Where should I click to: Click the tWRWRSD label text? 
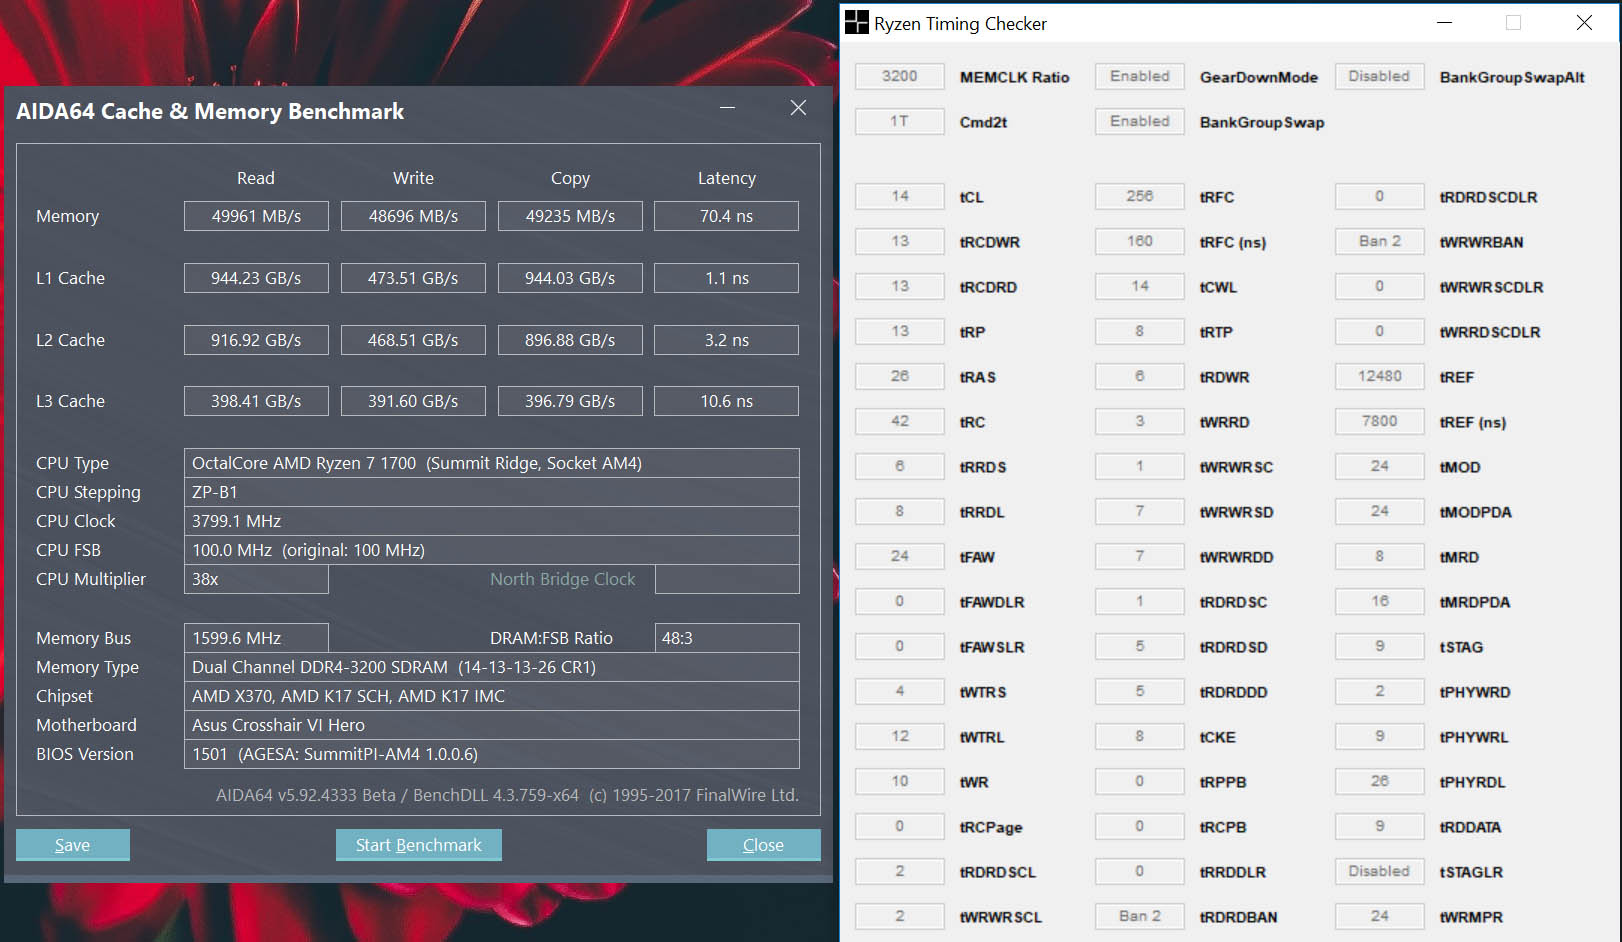click(1237, 512)
